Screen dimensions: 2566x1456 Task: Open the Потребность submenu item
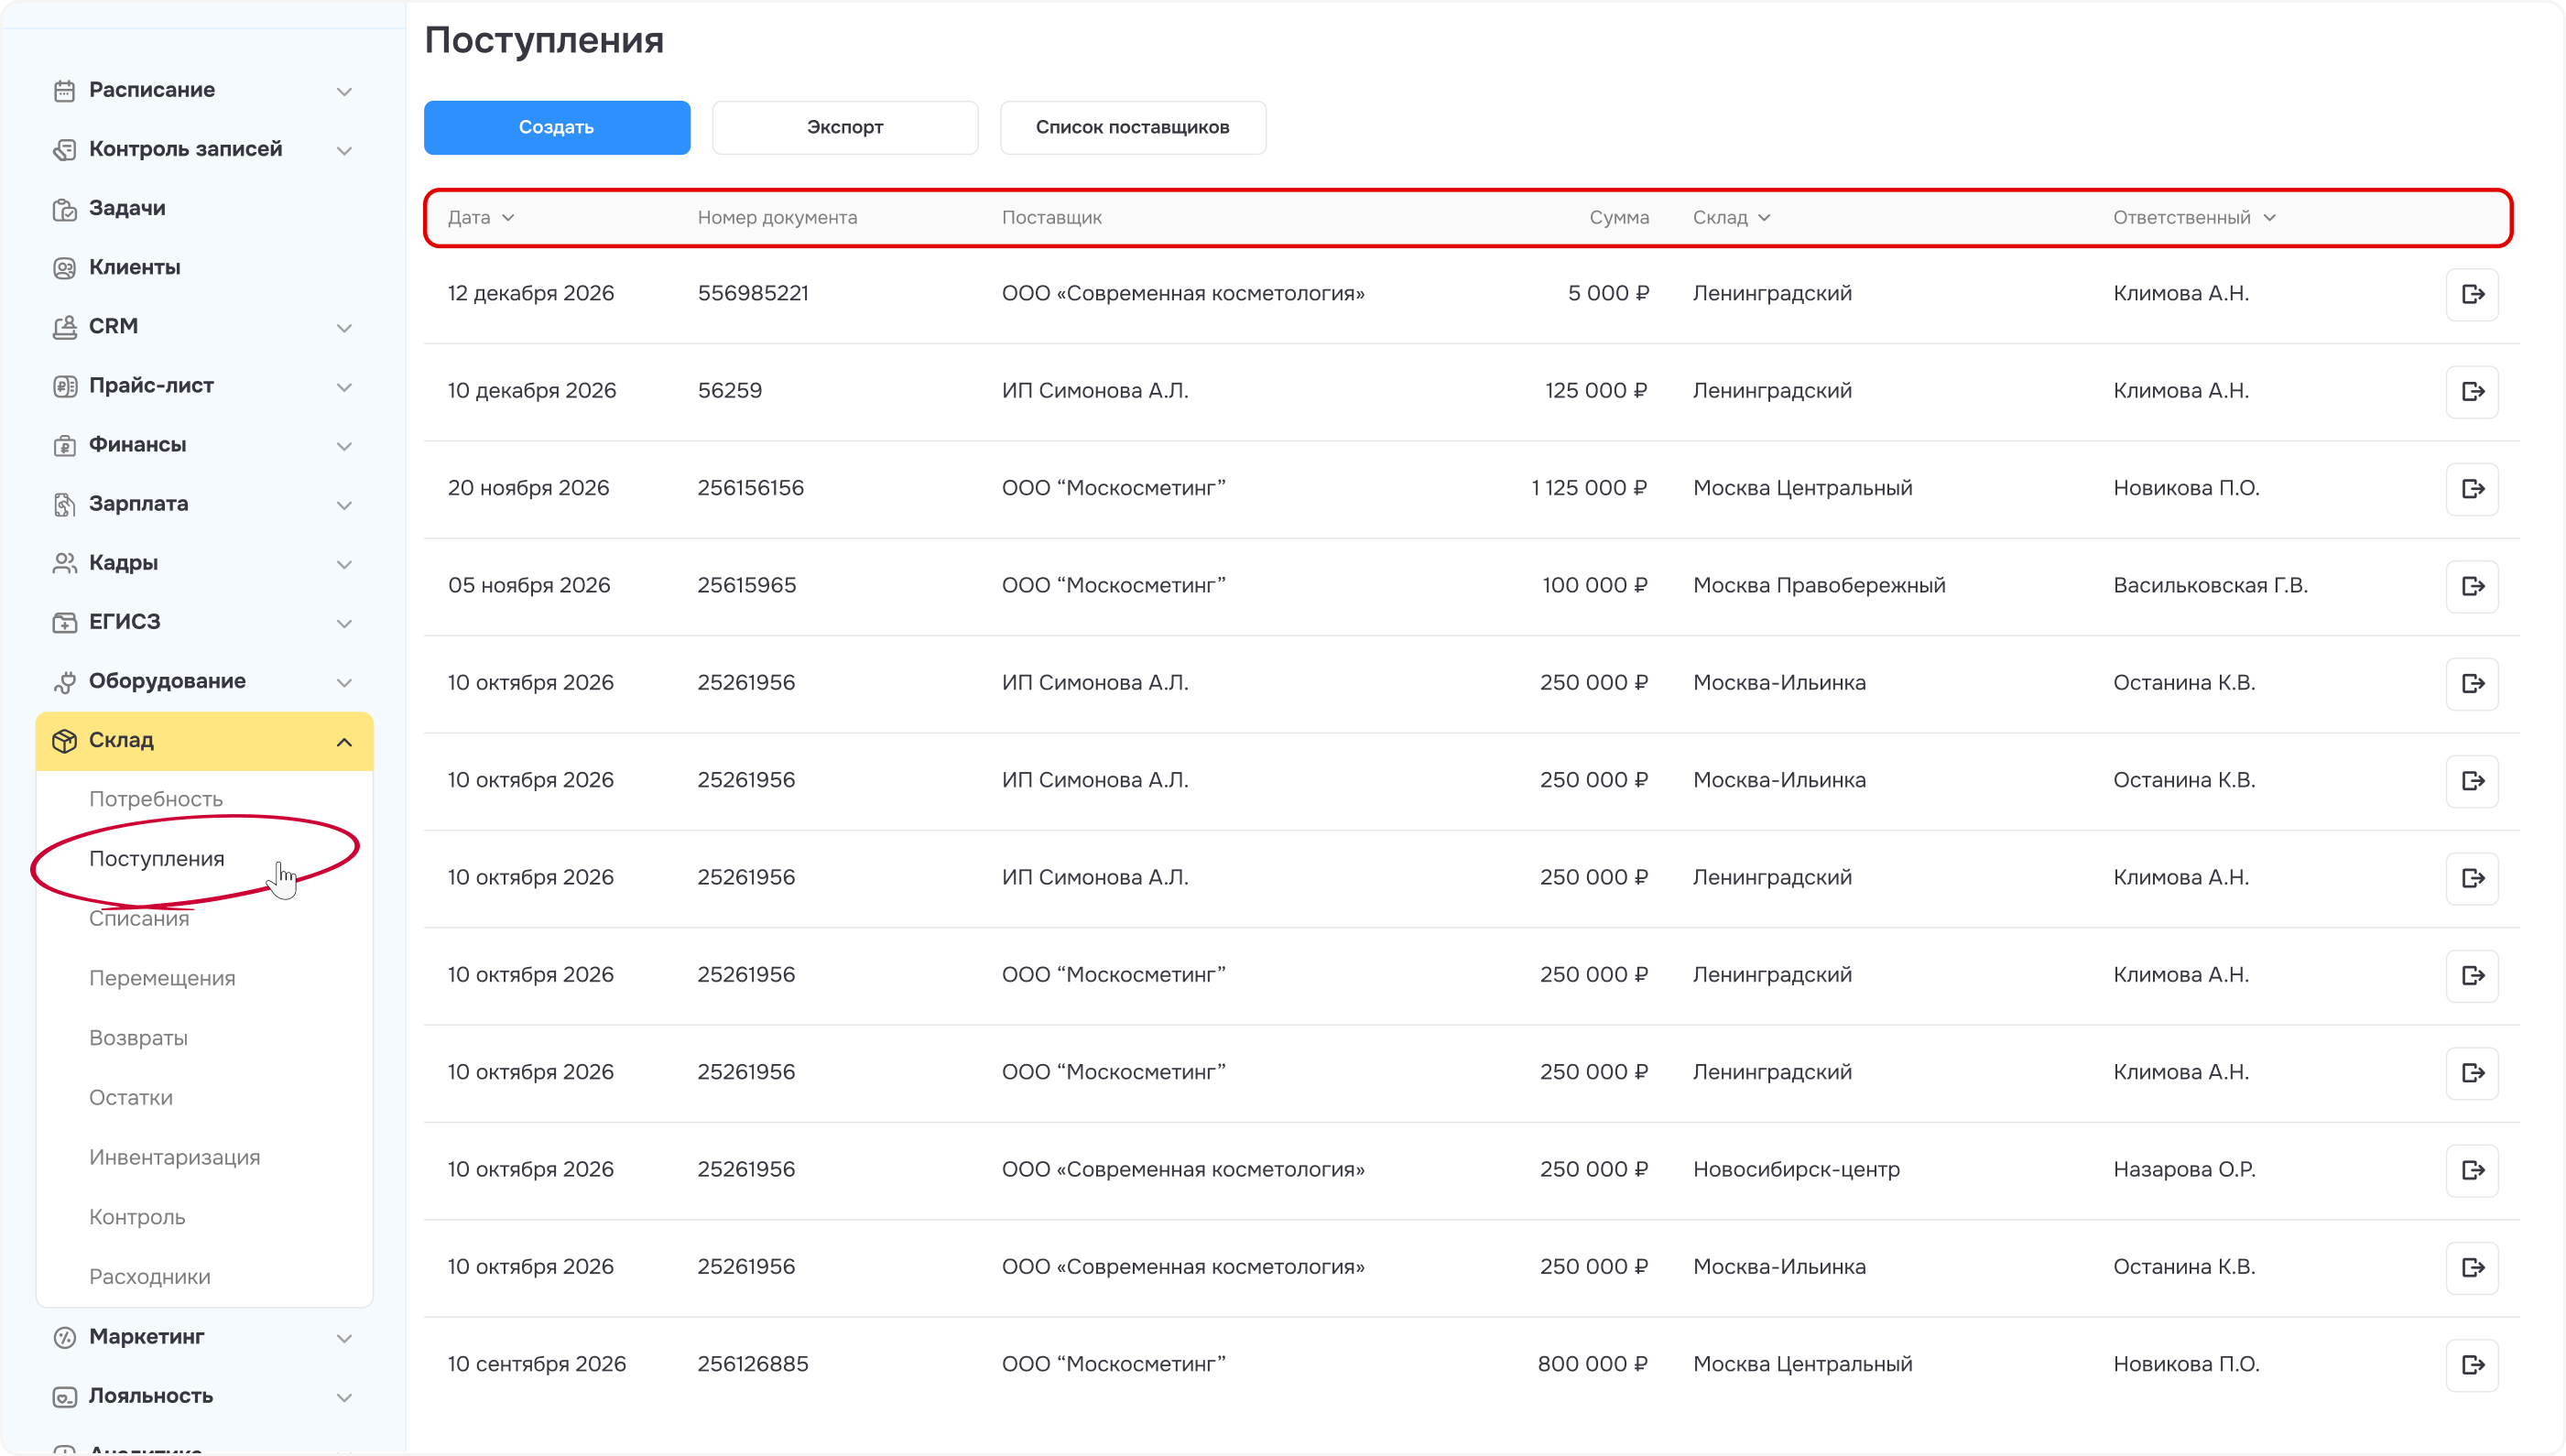(x=156, y=799)
